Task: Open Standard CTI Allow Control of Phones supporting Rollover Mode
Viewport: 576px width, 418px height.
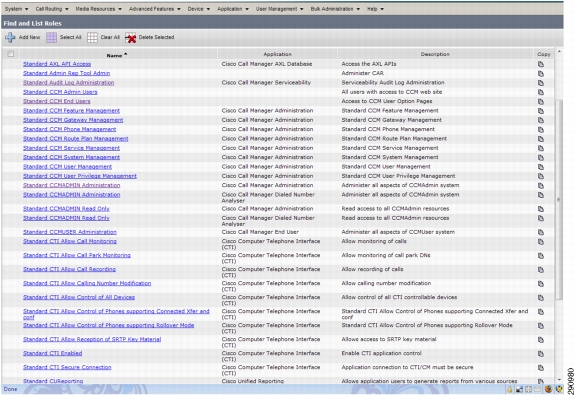Action: click(x=108, y=325)
